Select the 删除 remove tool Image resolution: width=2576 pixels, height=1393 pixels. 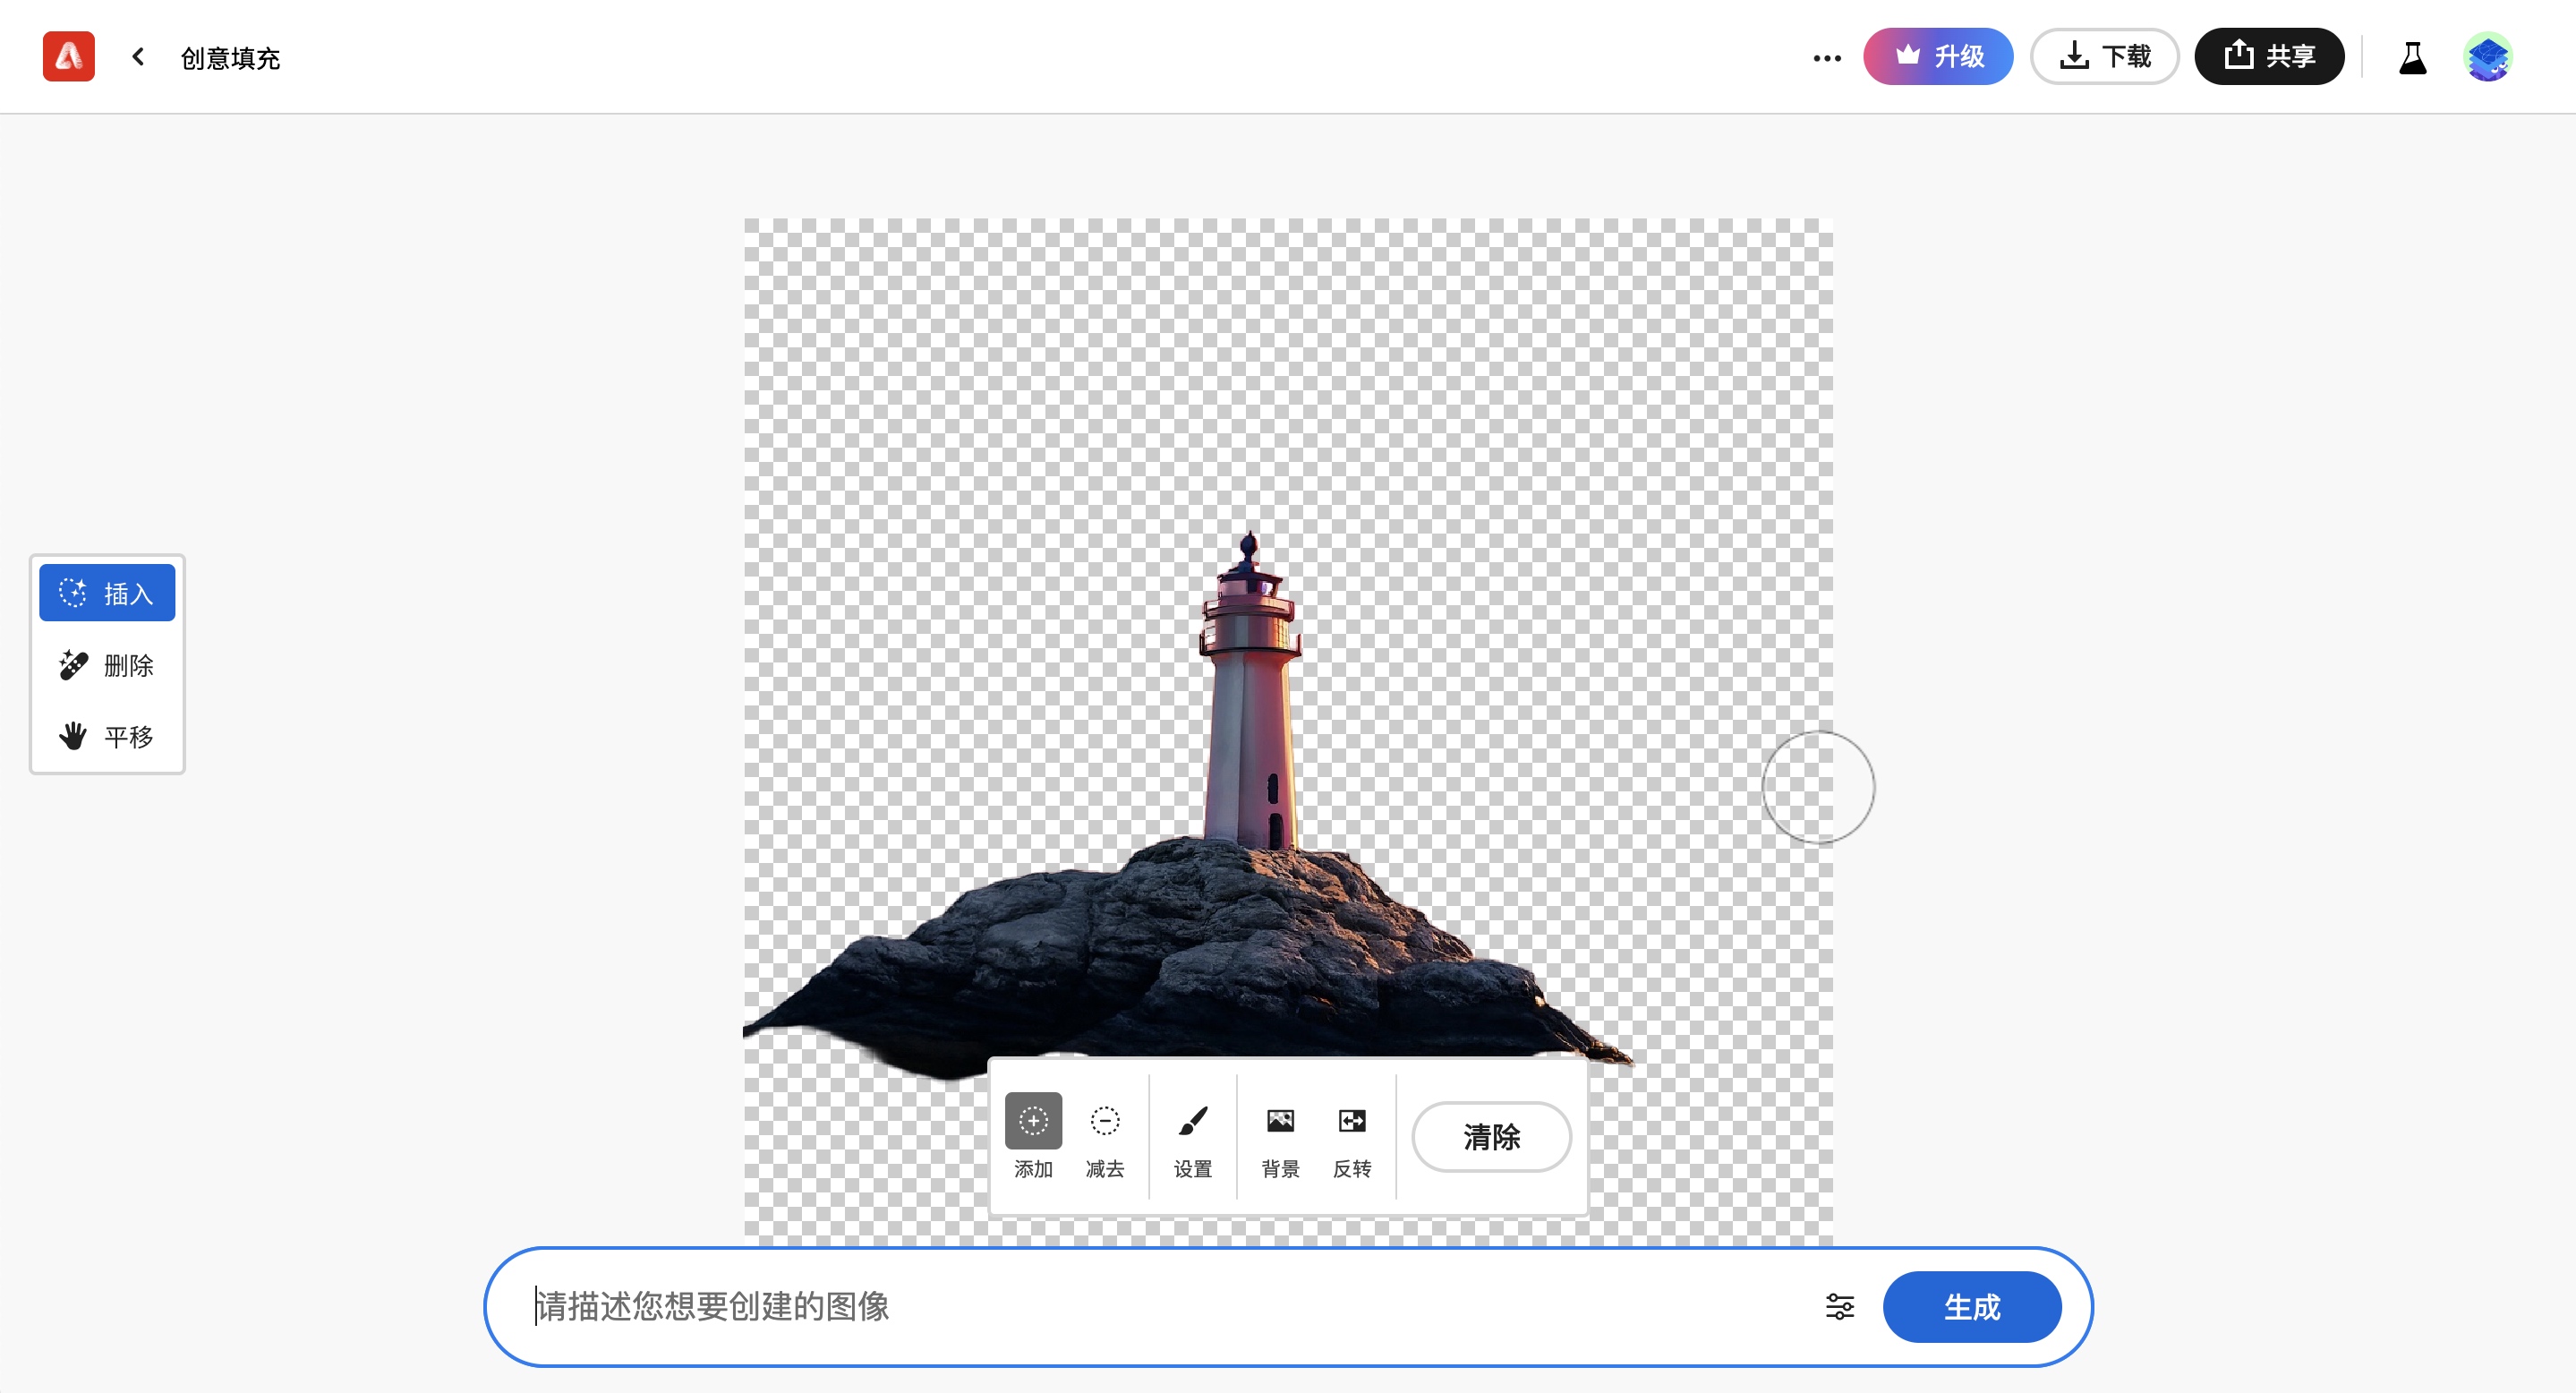click(107, 665)
